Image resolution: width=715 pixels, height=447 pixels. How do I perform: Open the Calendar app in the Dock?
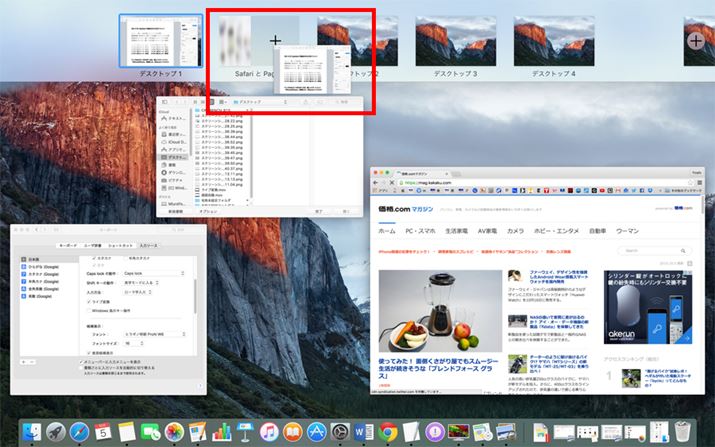click(103, 432)
